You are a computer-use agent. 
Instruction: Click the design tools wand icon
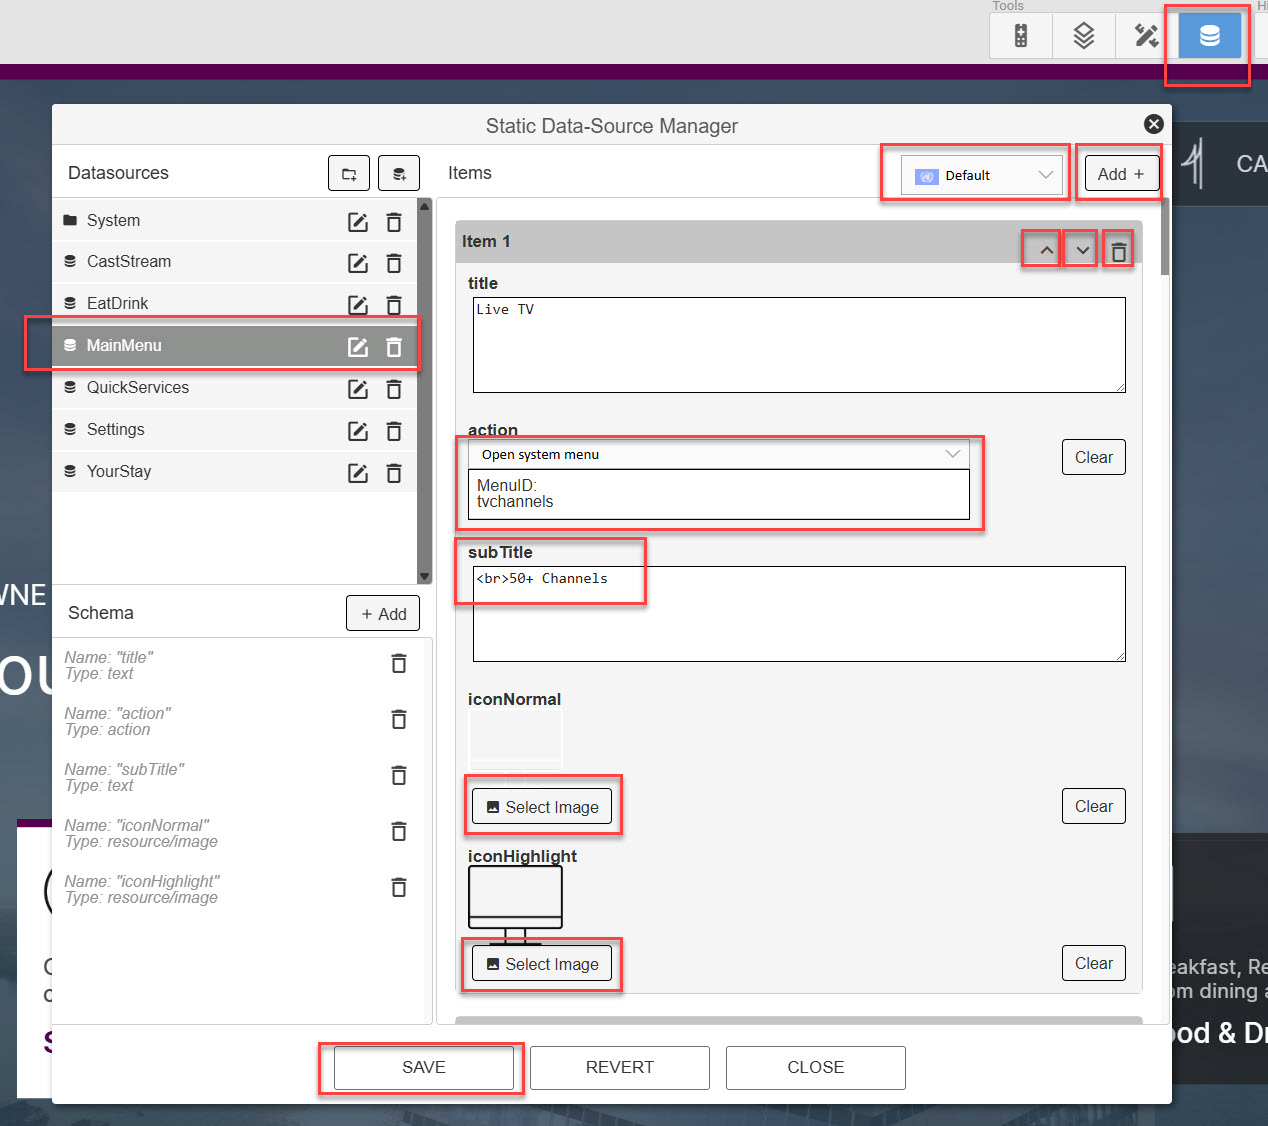pos(1146,36)
